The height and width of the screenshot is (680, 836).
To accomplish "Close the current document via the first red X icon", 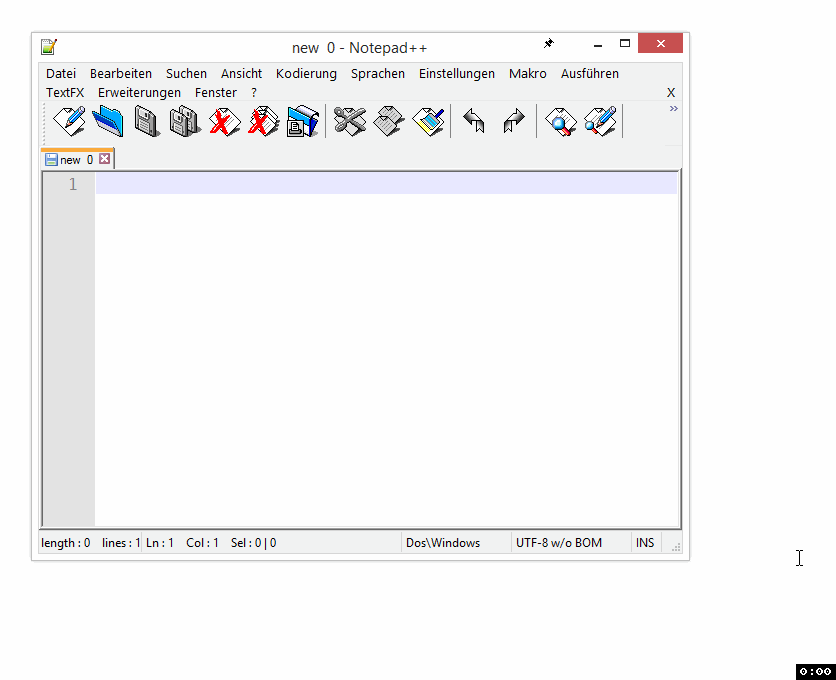I will [225, 122].
